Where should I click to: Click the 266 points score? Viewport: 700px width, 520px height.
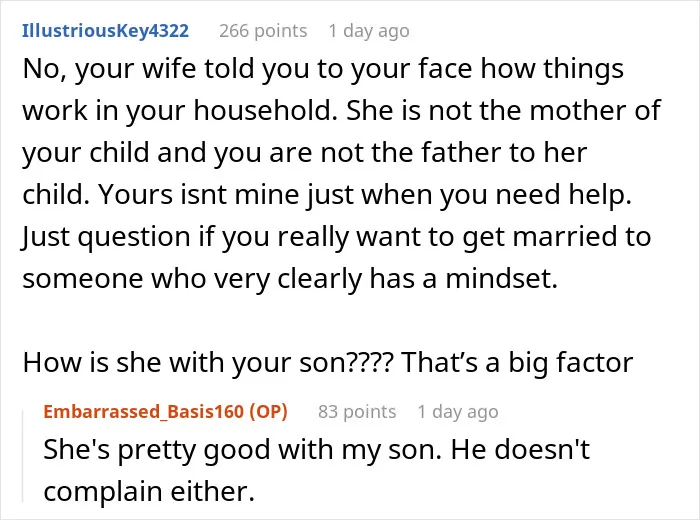(x=263, y=31)
